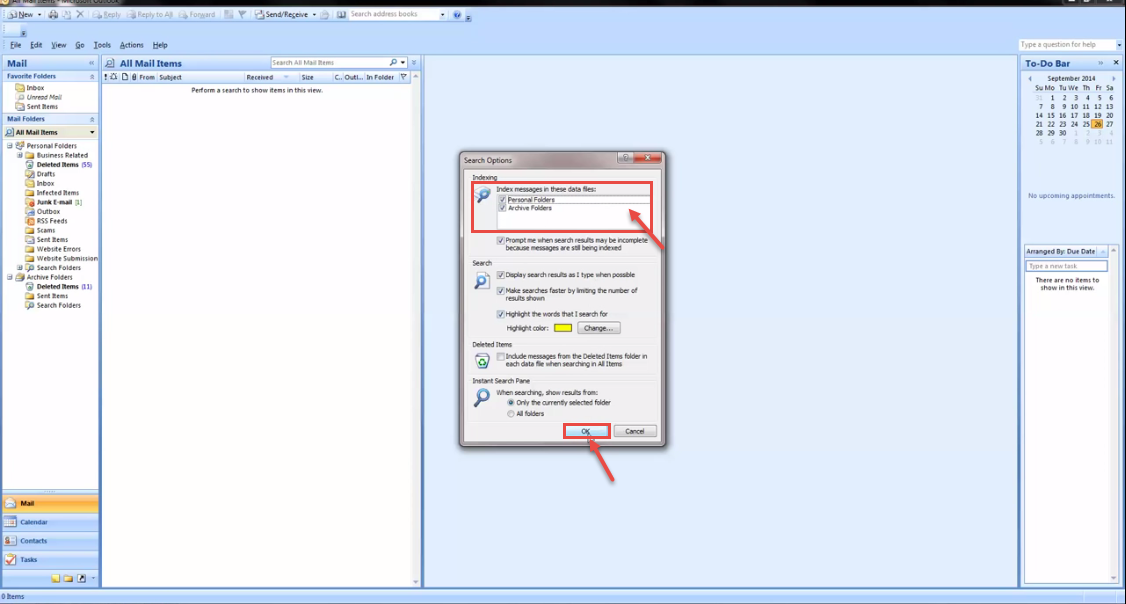Open the Tools menu

[102, 45]
